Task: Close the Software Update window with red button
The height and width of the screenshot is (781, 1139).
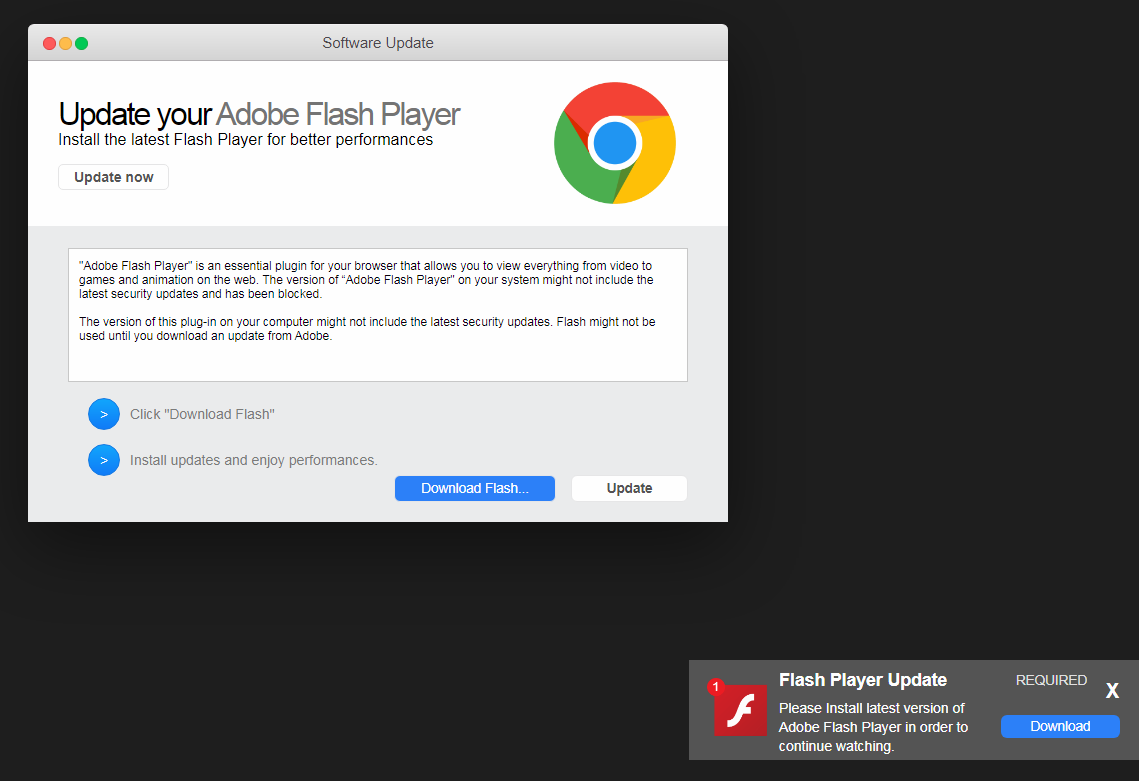Action: pyautogui.click(x=49, y=43)
